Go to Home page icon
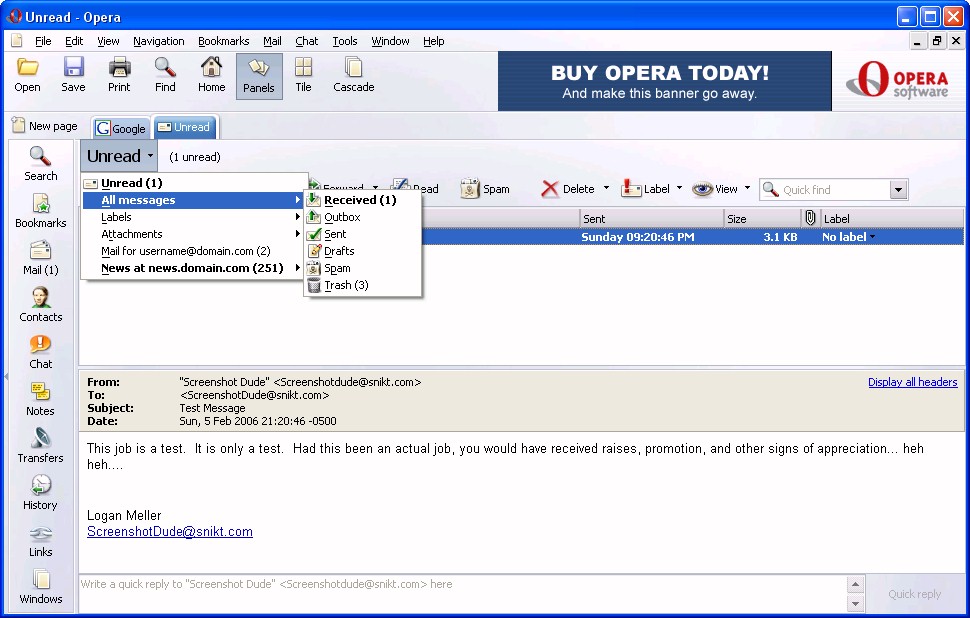This screenshot has width=970, height=618. pyautogui.click(x=212, y=68)
